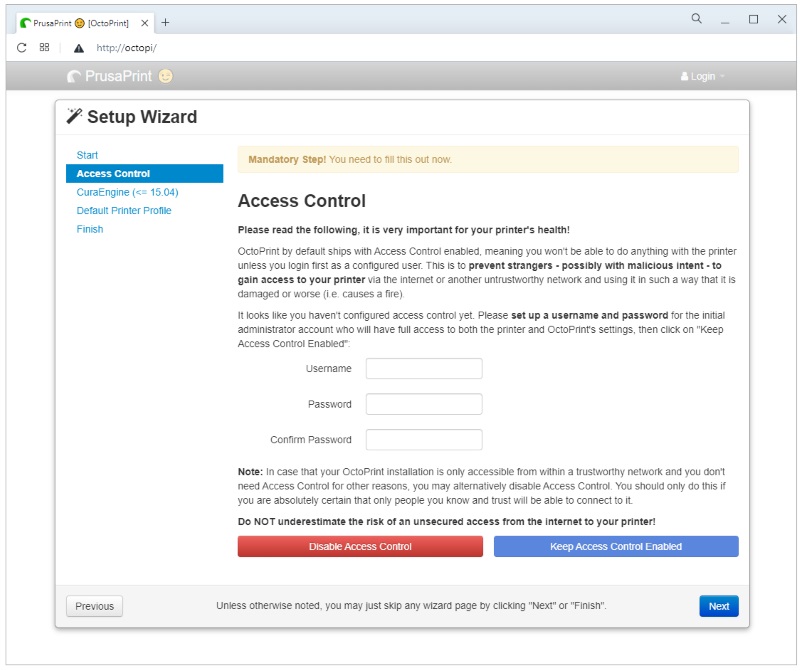Select Access Control in wizard sidebar
This screenshot has height=671, width=800.
(113, 174)
